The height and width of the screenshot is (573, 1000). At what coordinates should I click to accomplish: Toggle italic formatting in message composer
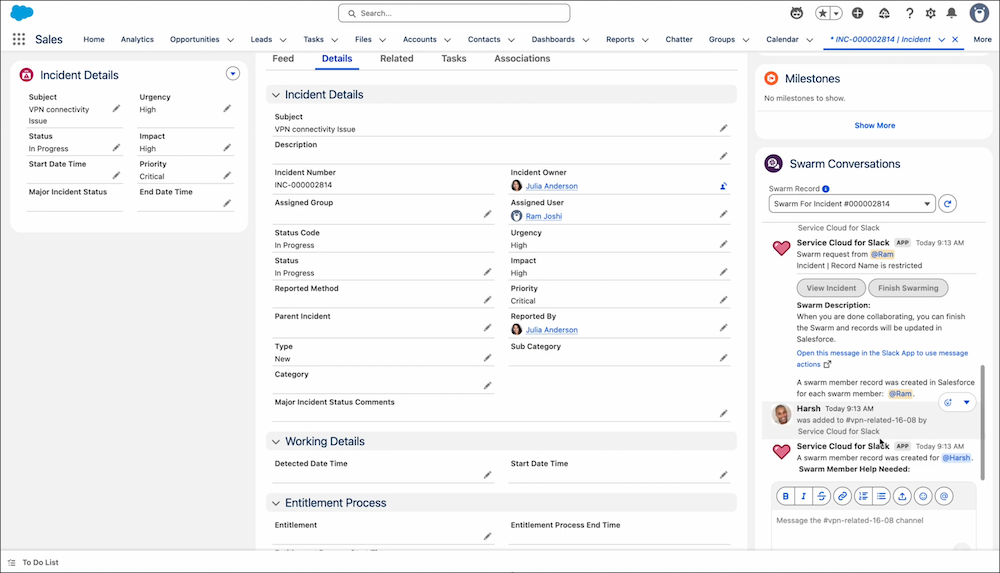(x=804, y=496)
